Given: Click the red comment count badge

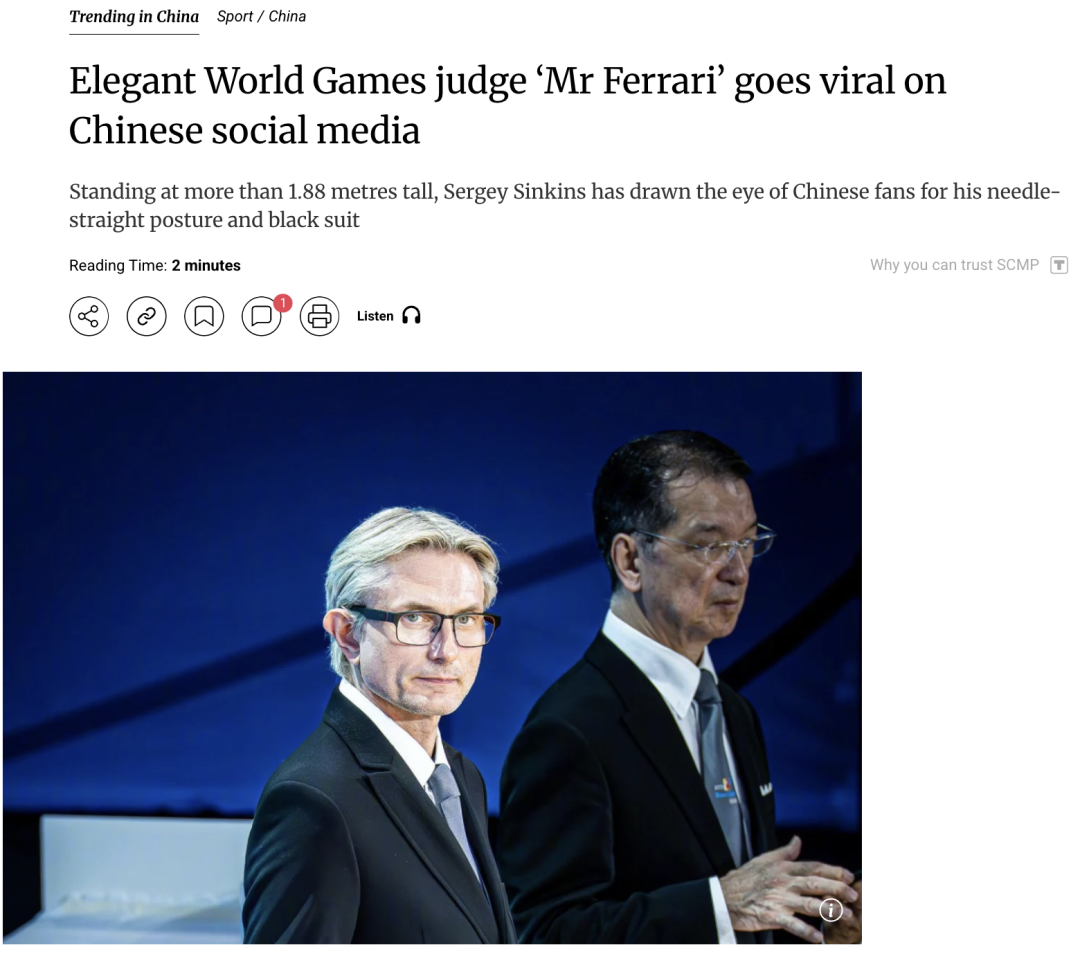Looking at the screenshot, I should tap(282, 302).
